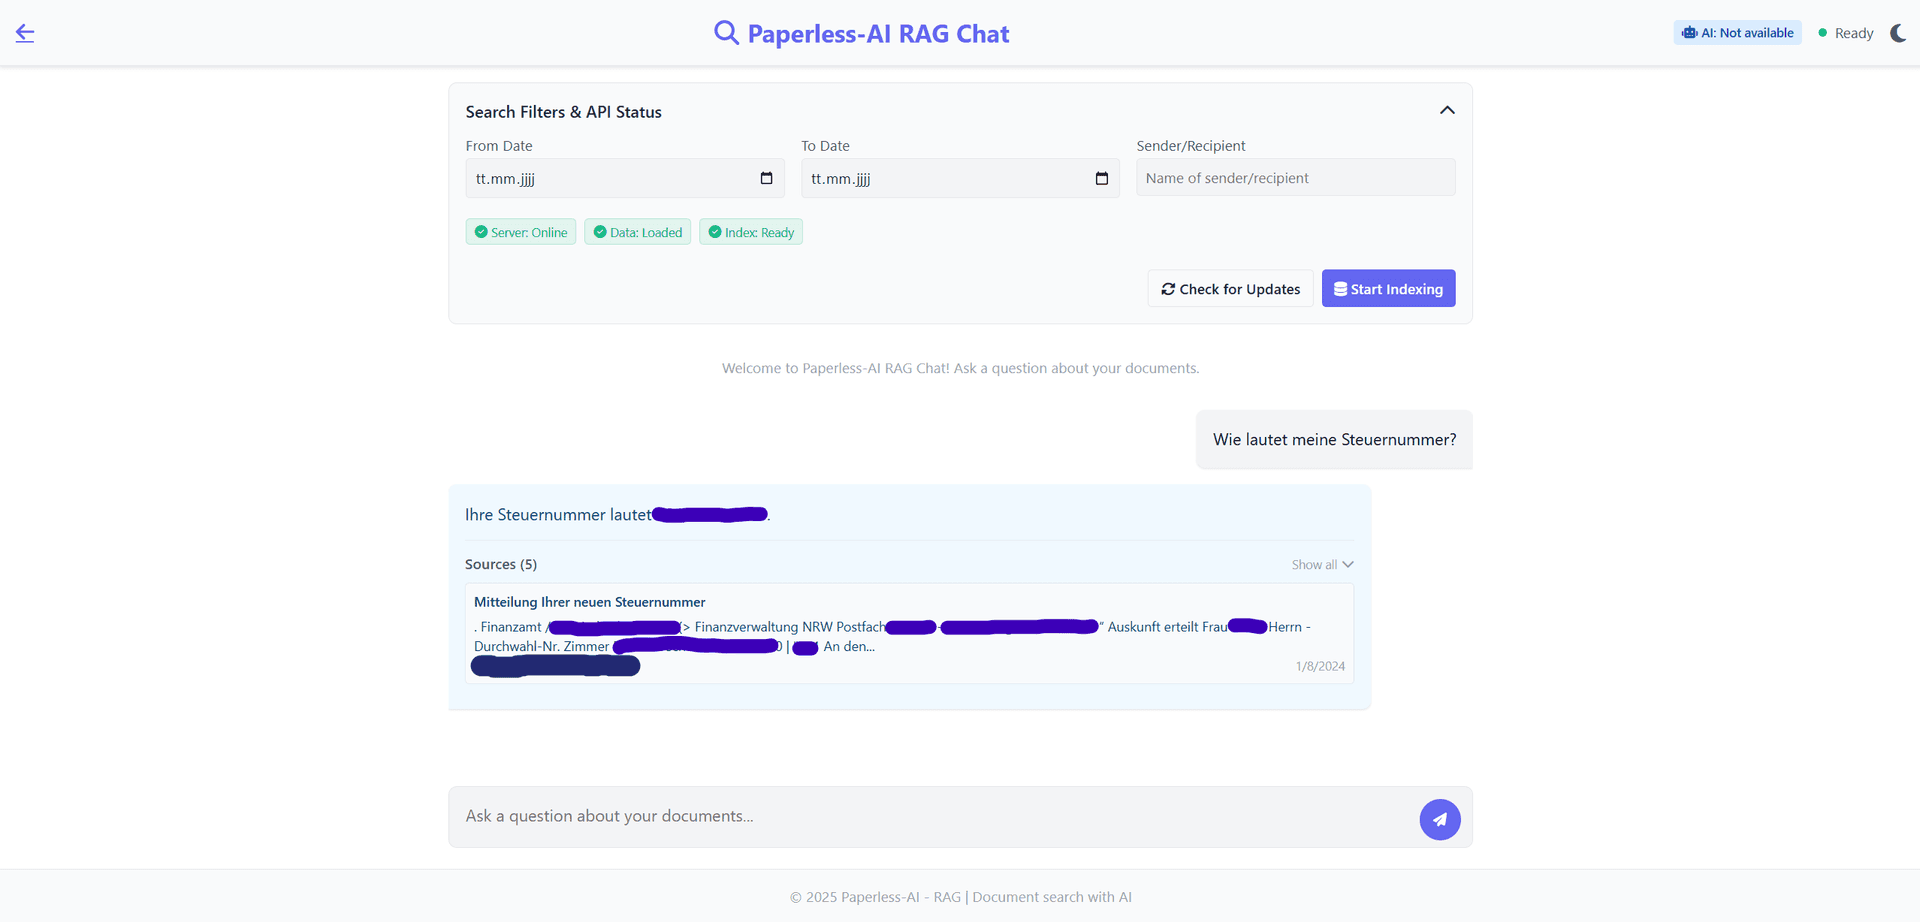Go back using the left arrow icon
The width and height of the screenshot is (1920, 922).
pos(25,33)
